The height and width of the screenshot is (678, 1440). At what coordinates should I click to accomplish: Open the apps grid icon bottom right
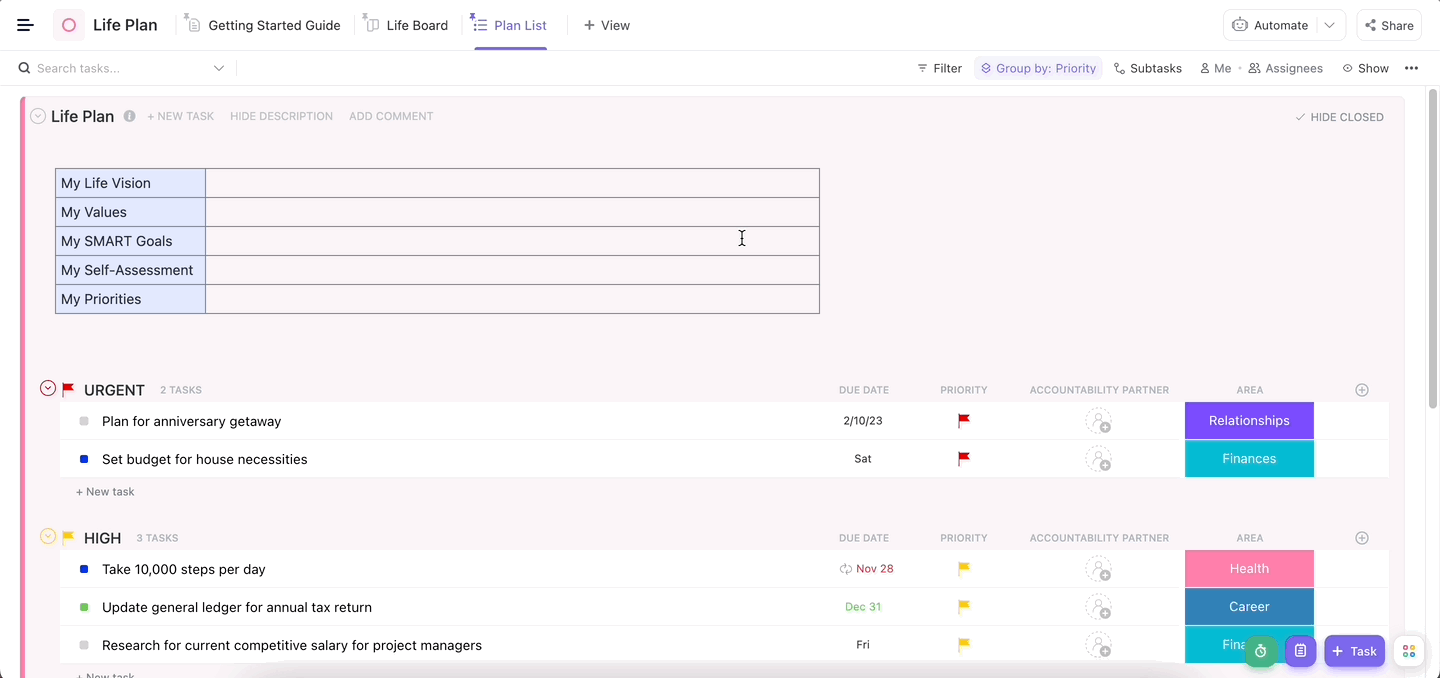tap(1408, 651)
